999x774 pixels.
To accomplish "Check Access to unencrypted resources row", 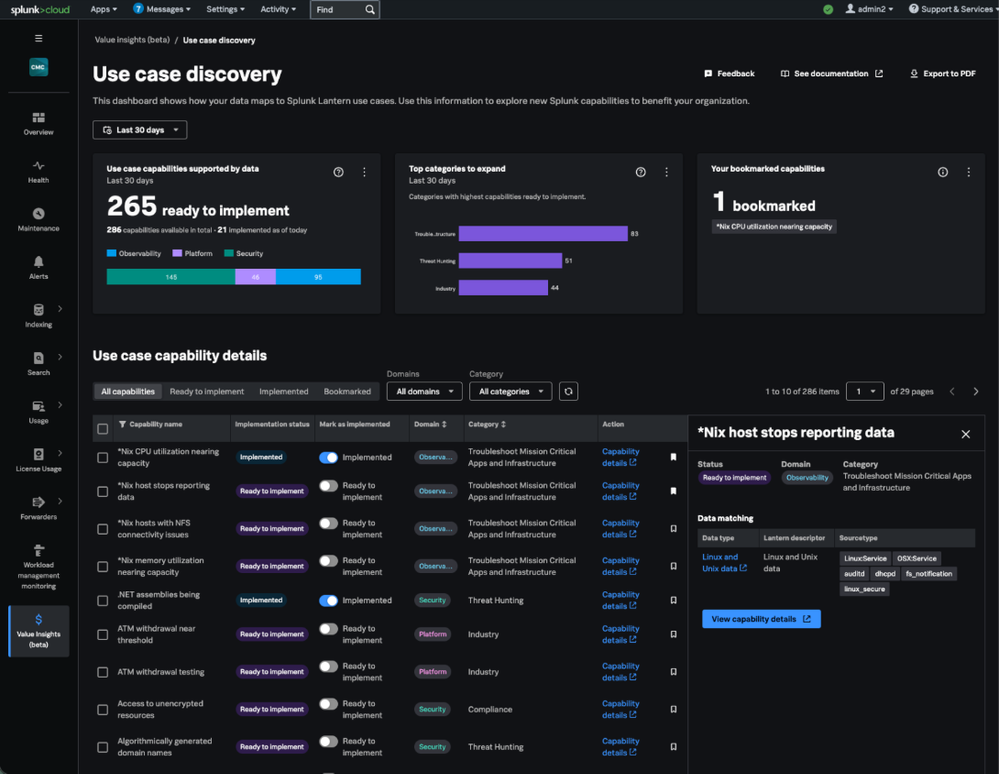I will [x=103, y=709].
